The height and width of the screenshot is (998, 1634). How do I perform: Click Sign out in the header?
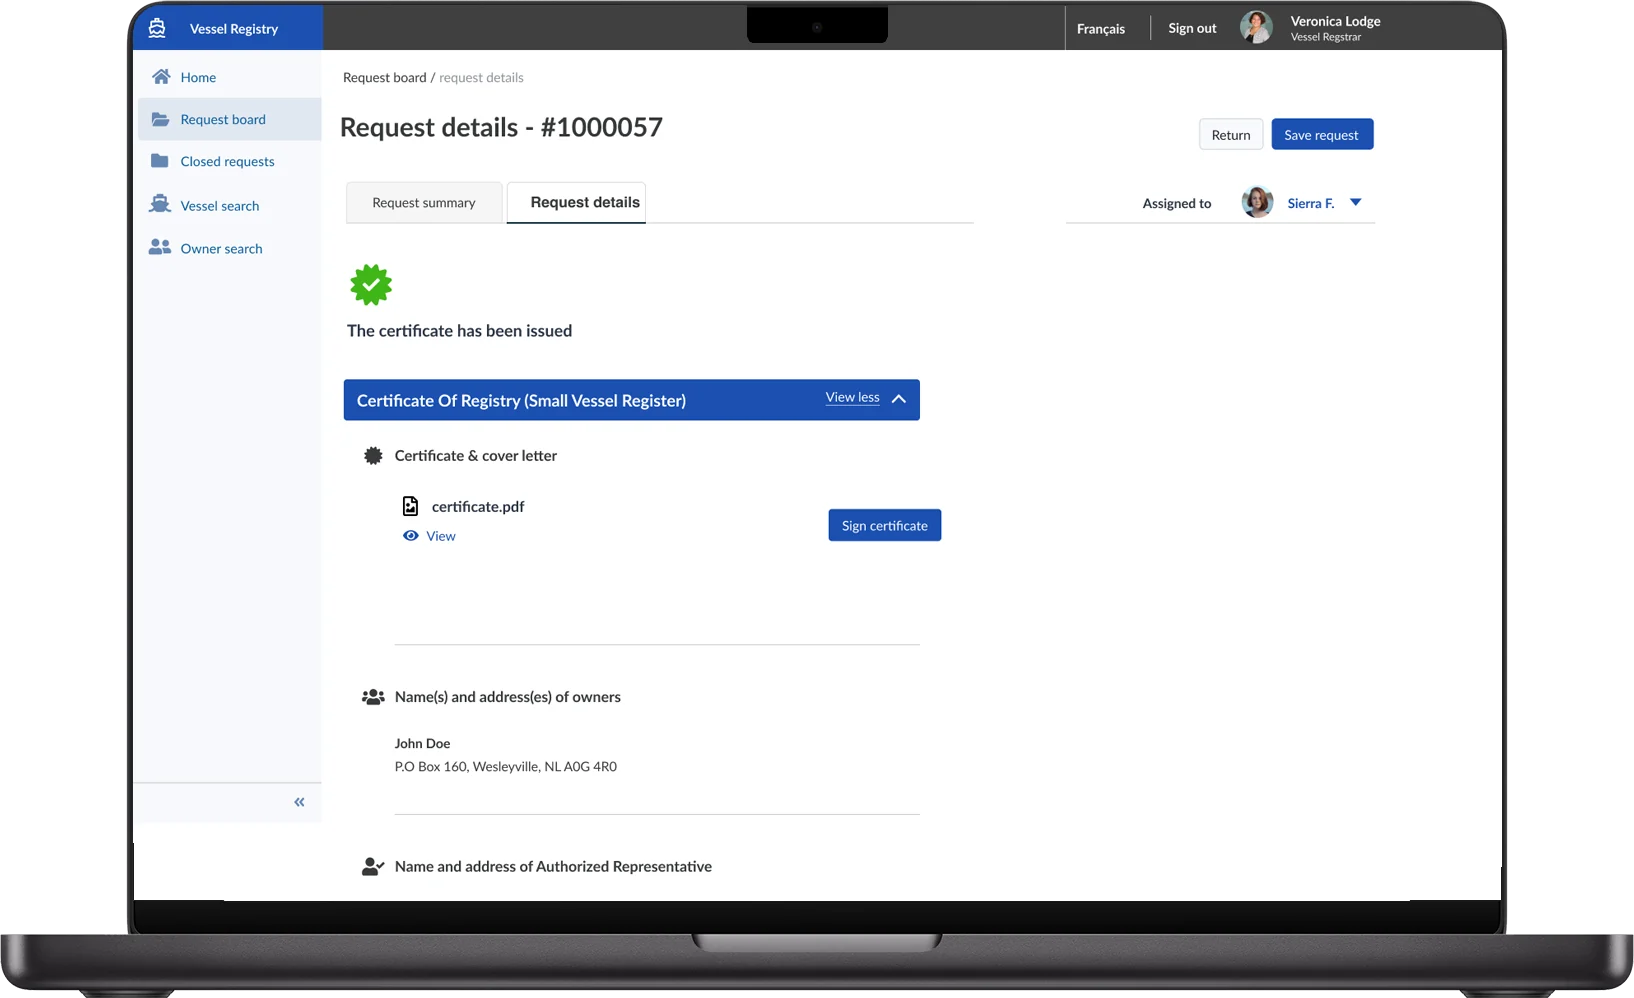(x=1192, y=28)
